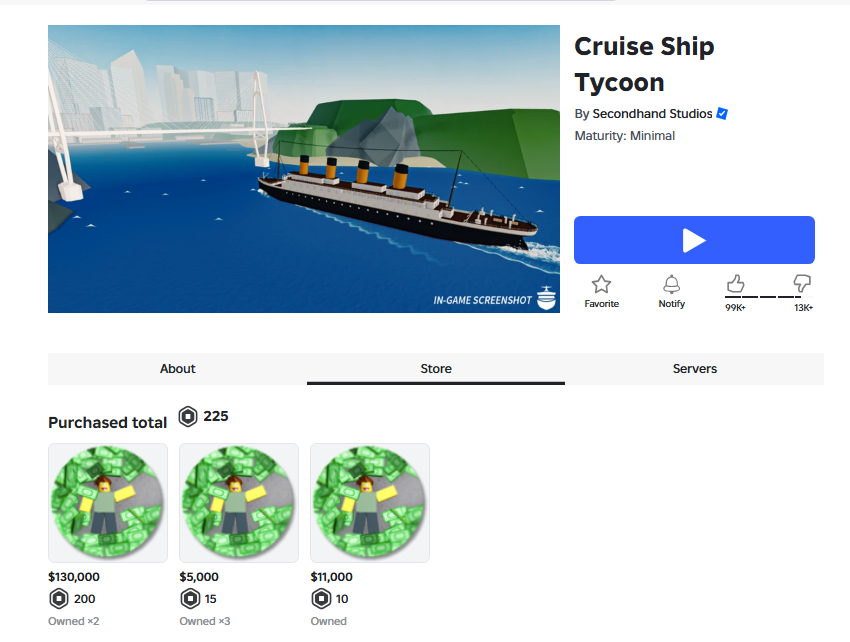This screenshot has width=850, height=642.
Task: Click the blue Play button
Action: click(x=694, y=240)
